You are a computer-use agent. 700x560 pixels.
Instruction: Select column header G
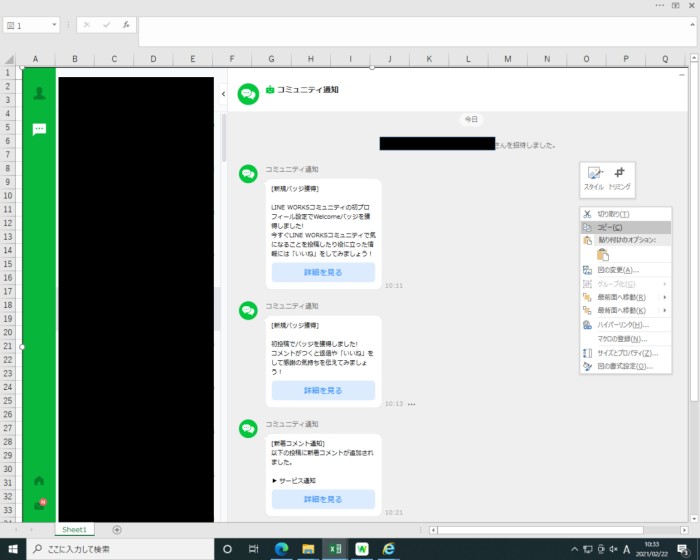point(271,59)
